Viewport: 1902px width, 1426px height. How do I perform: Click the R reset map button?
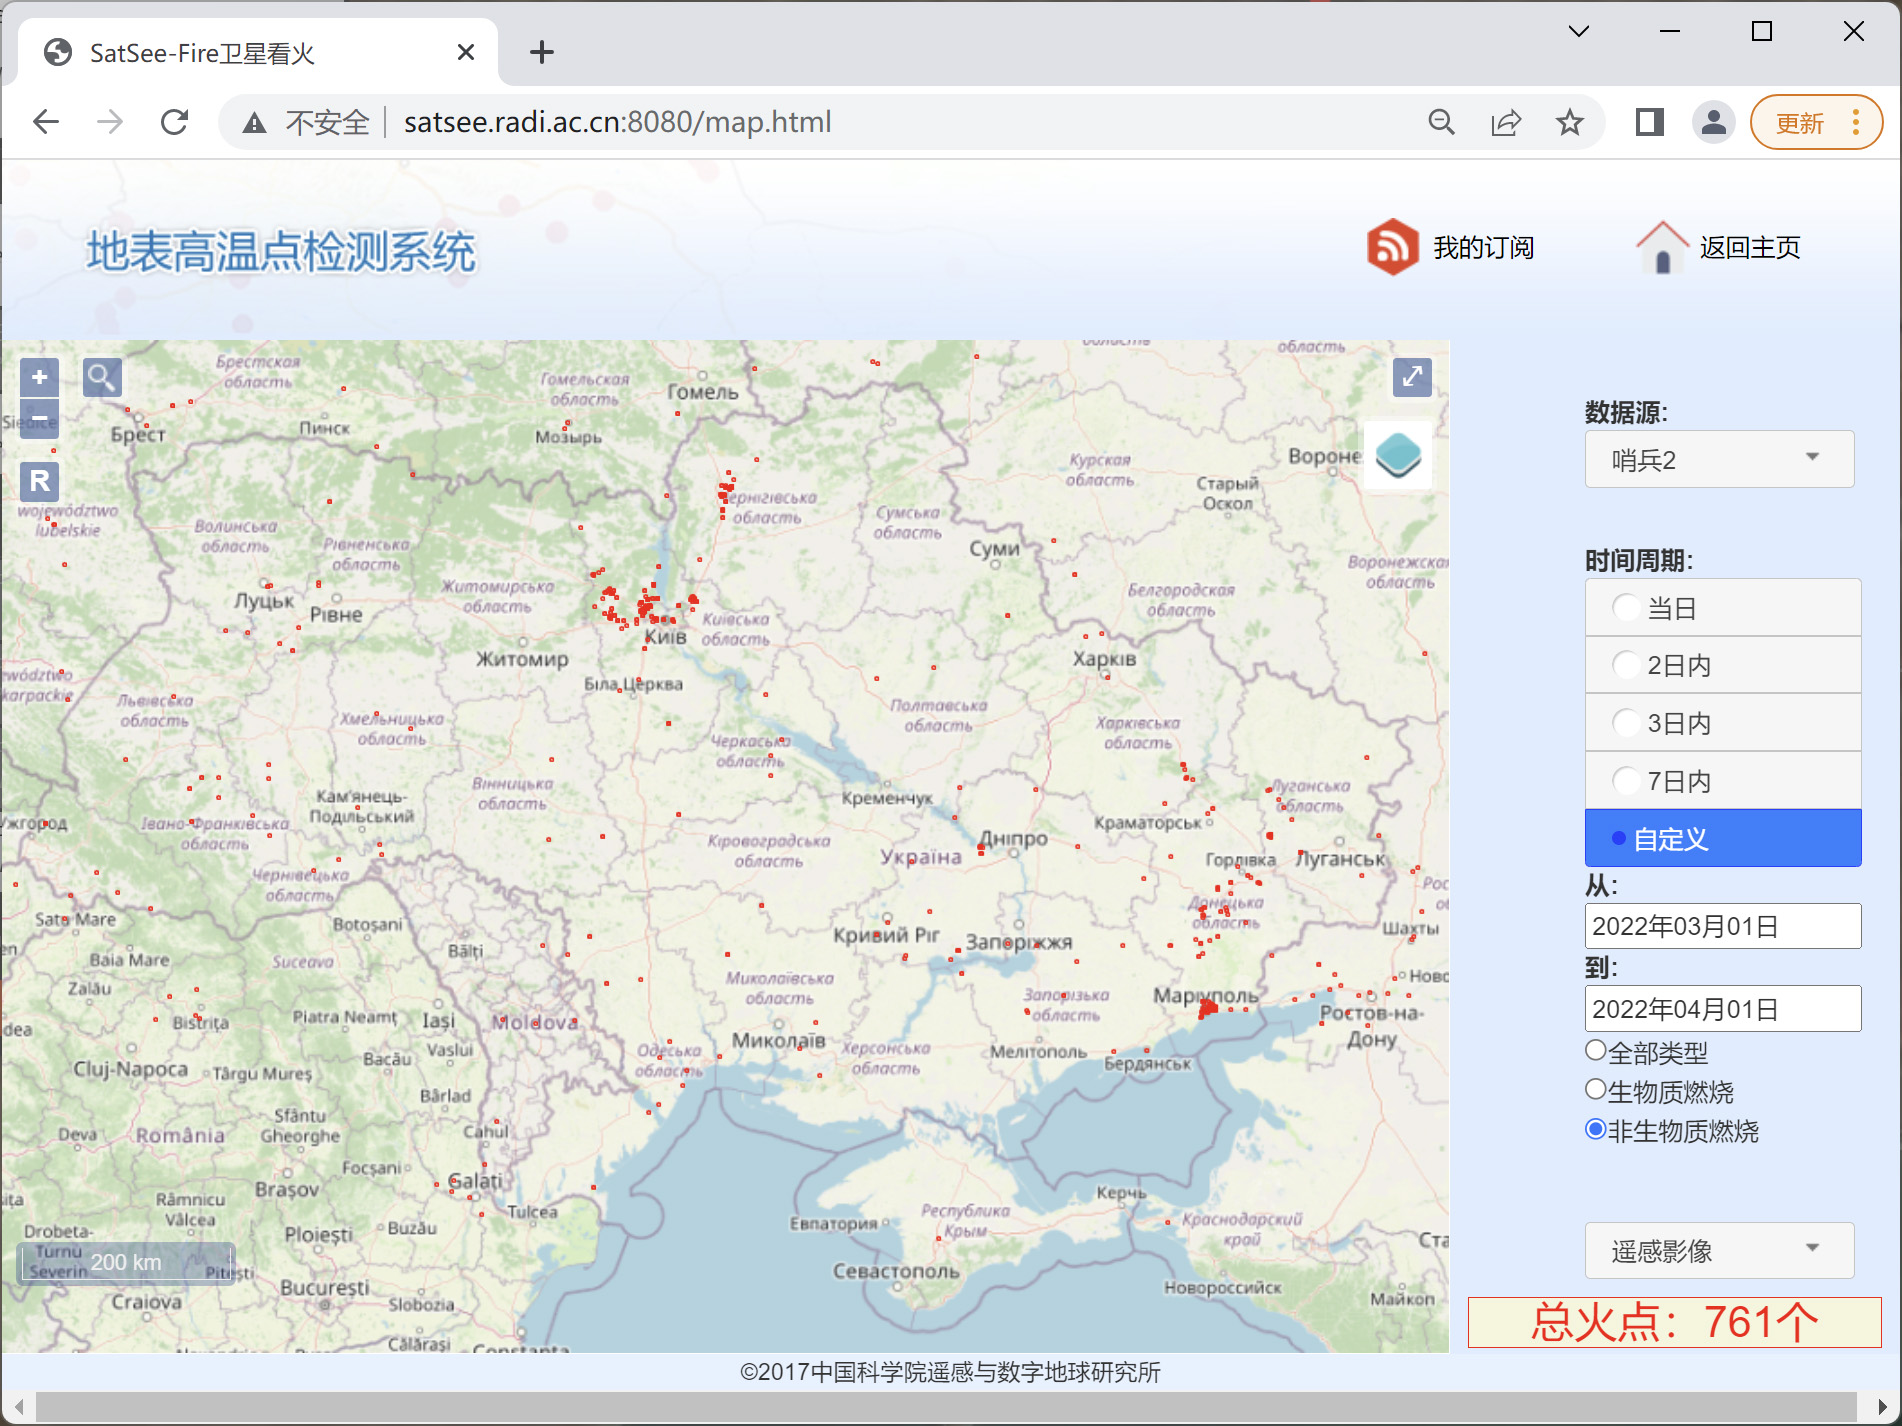[x=39, y=481]
